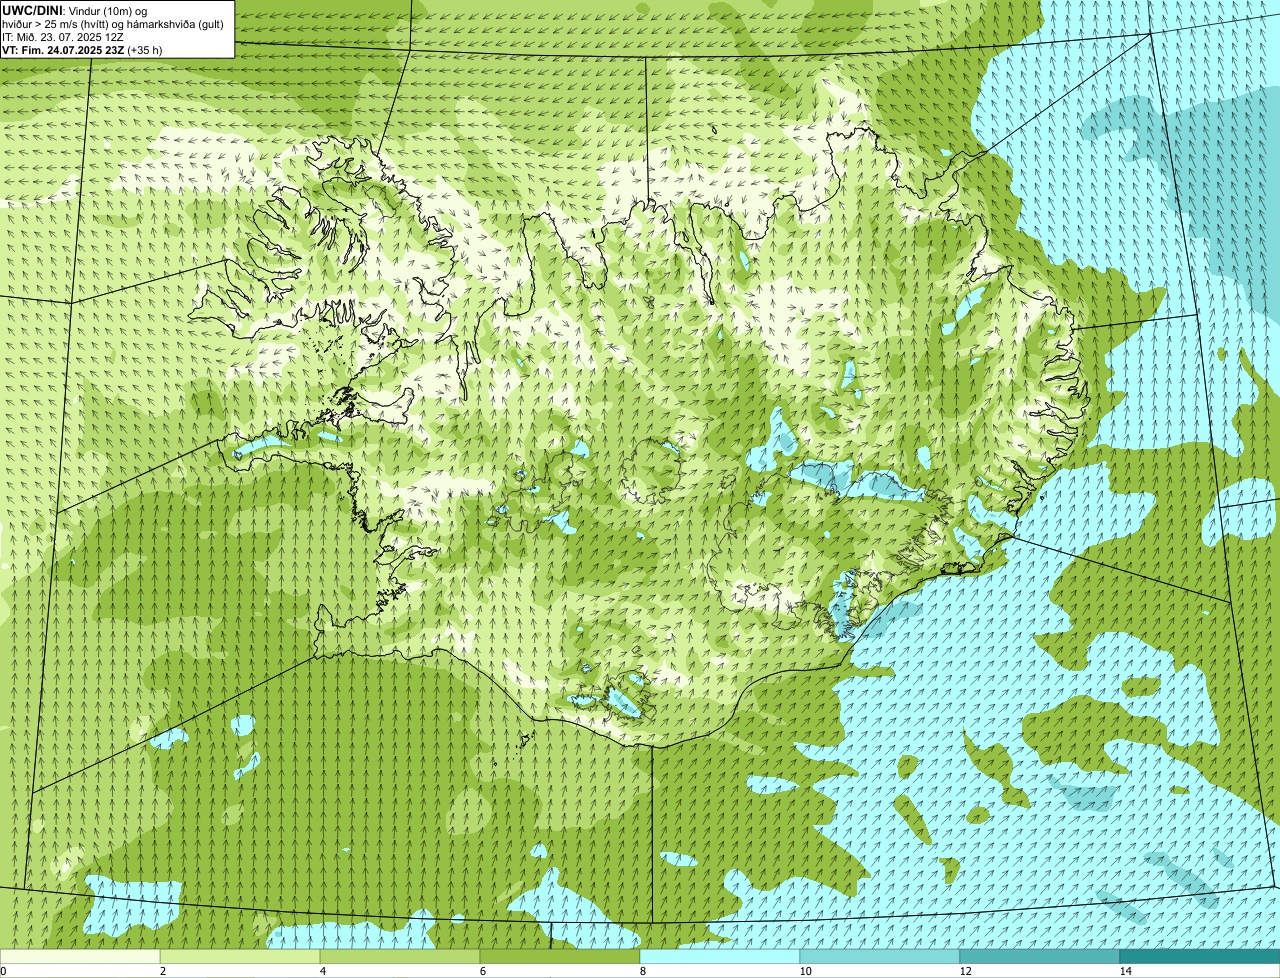Click the legend value label '14'
1280x978 pixels.
(x=1125, y=971)
